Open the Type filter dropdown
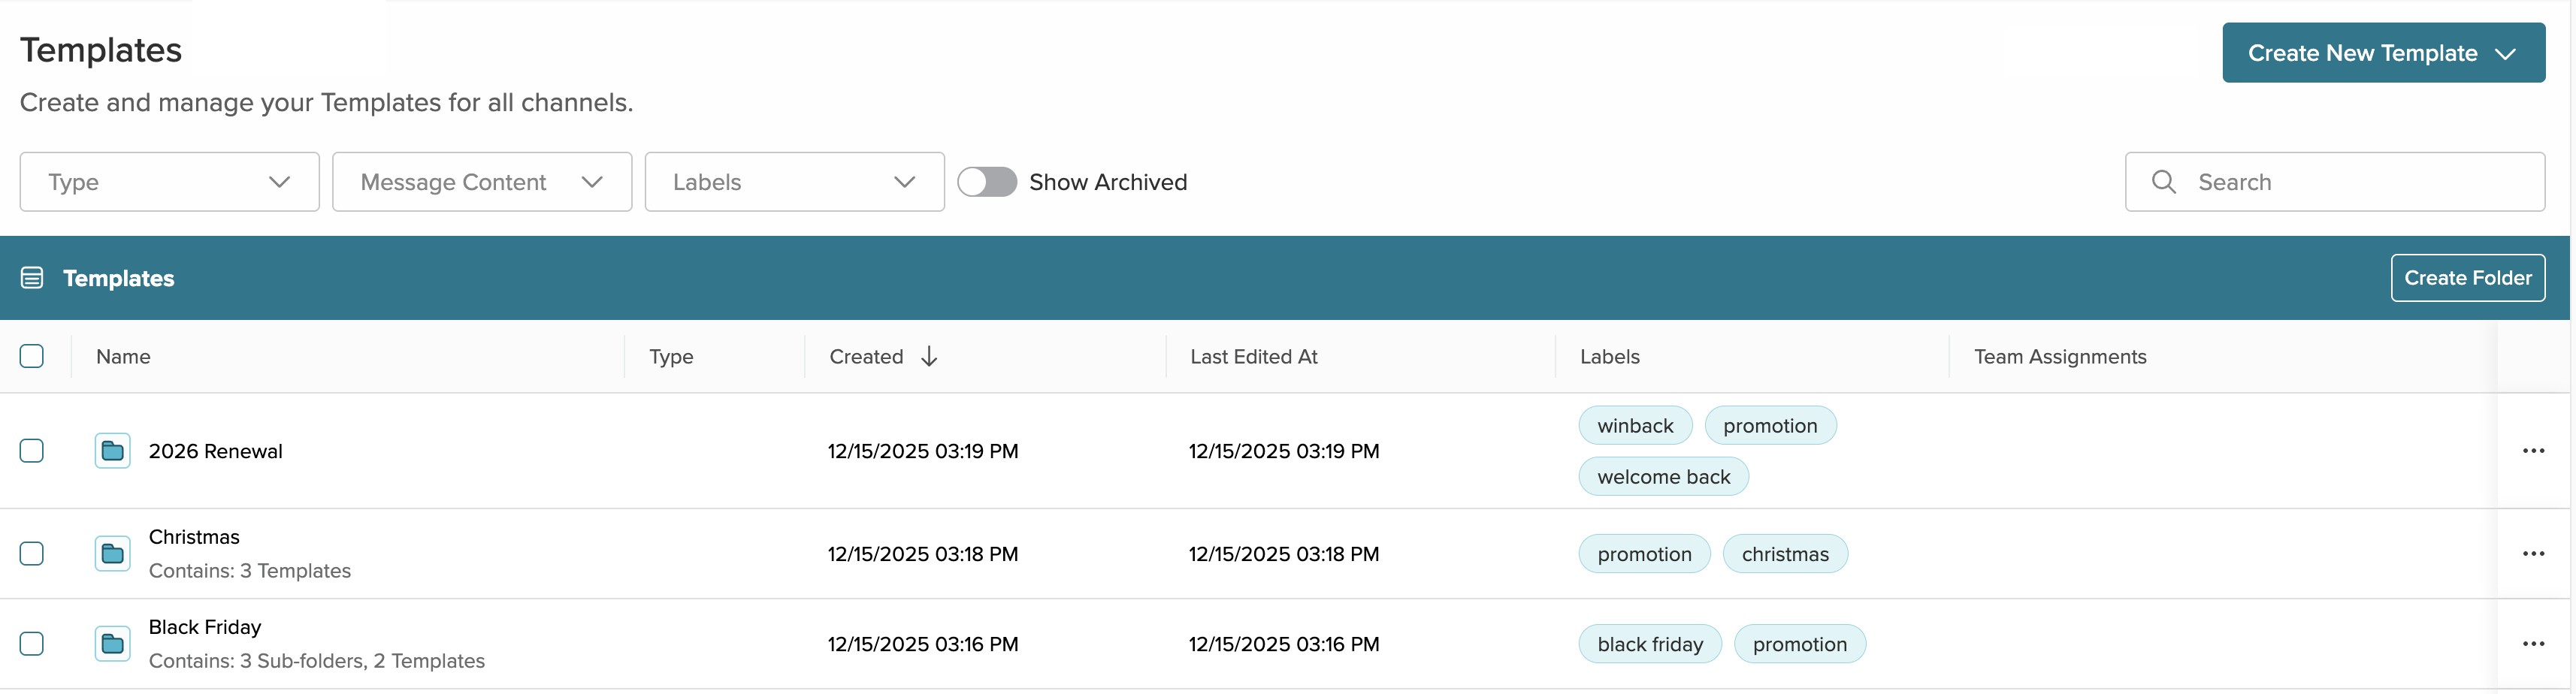 click(x=169, y=182)
